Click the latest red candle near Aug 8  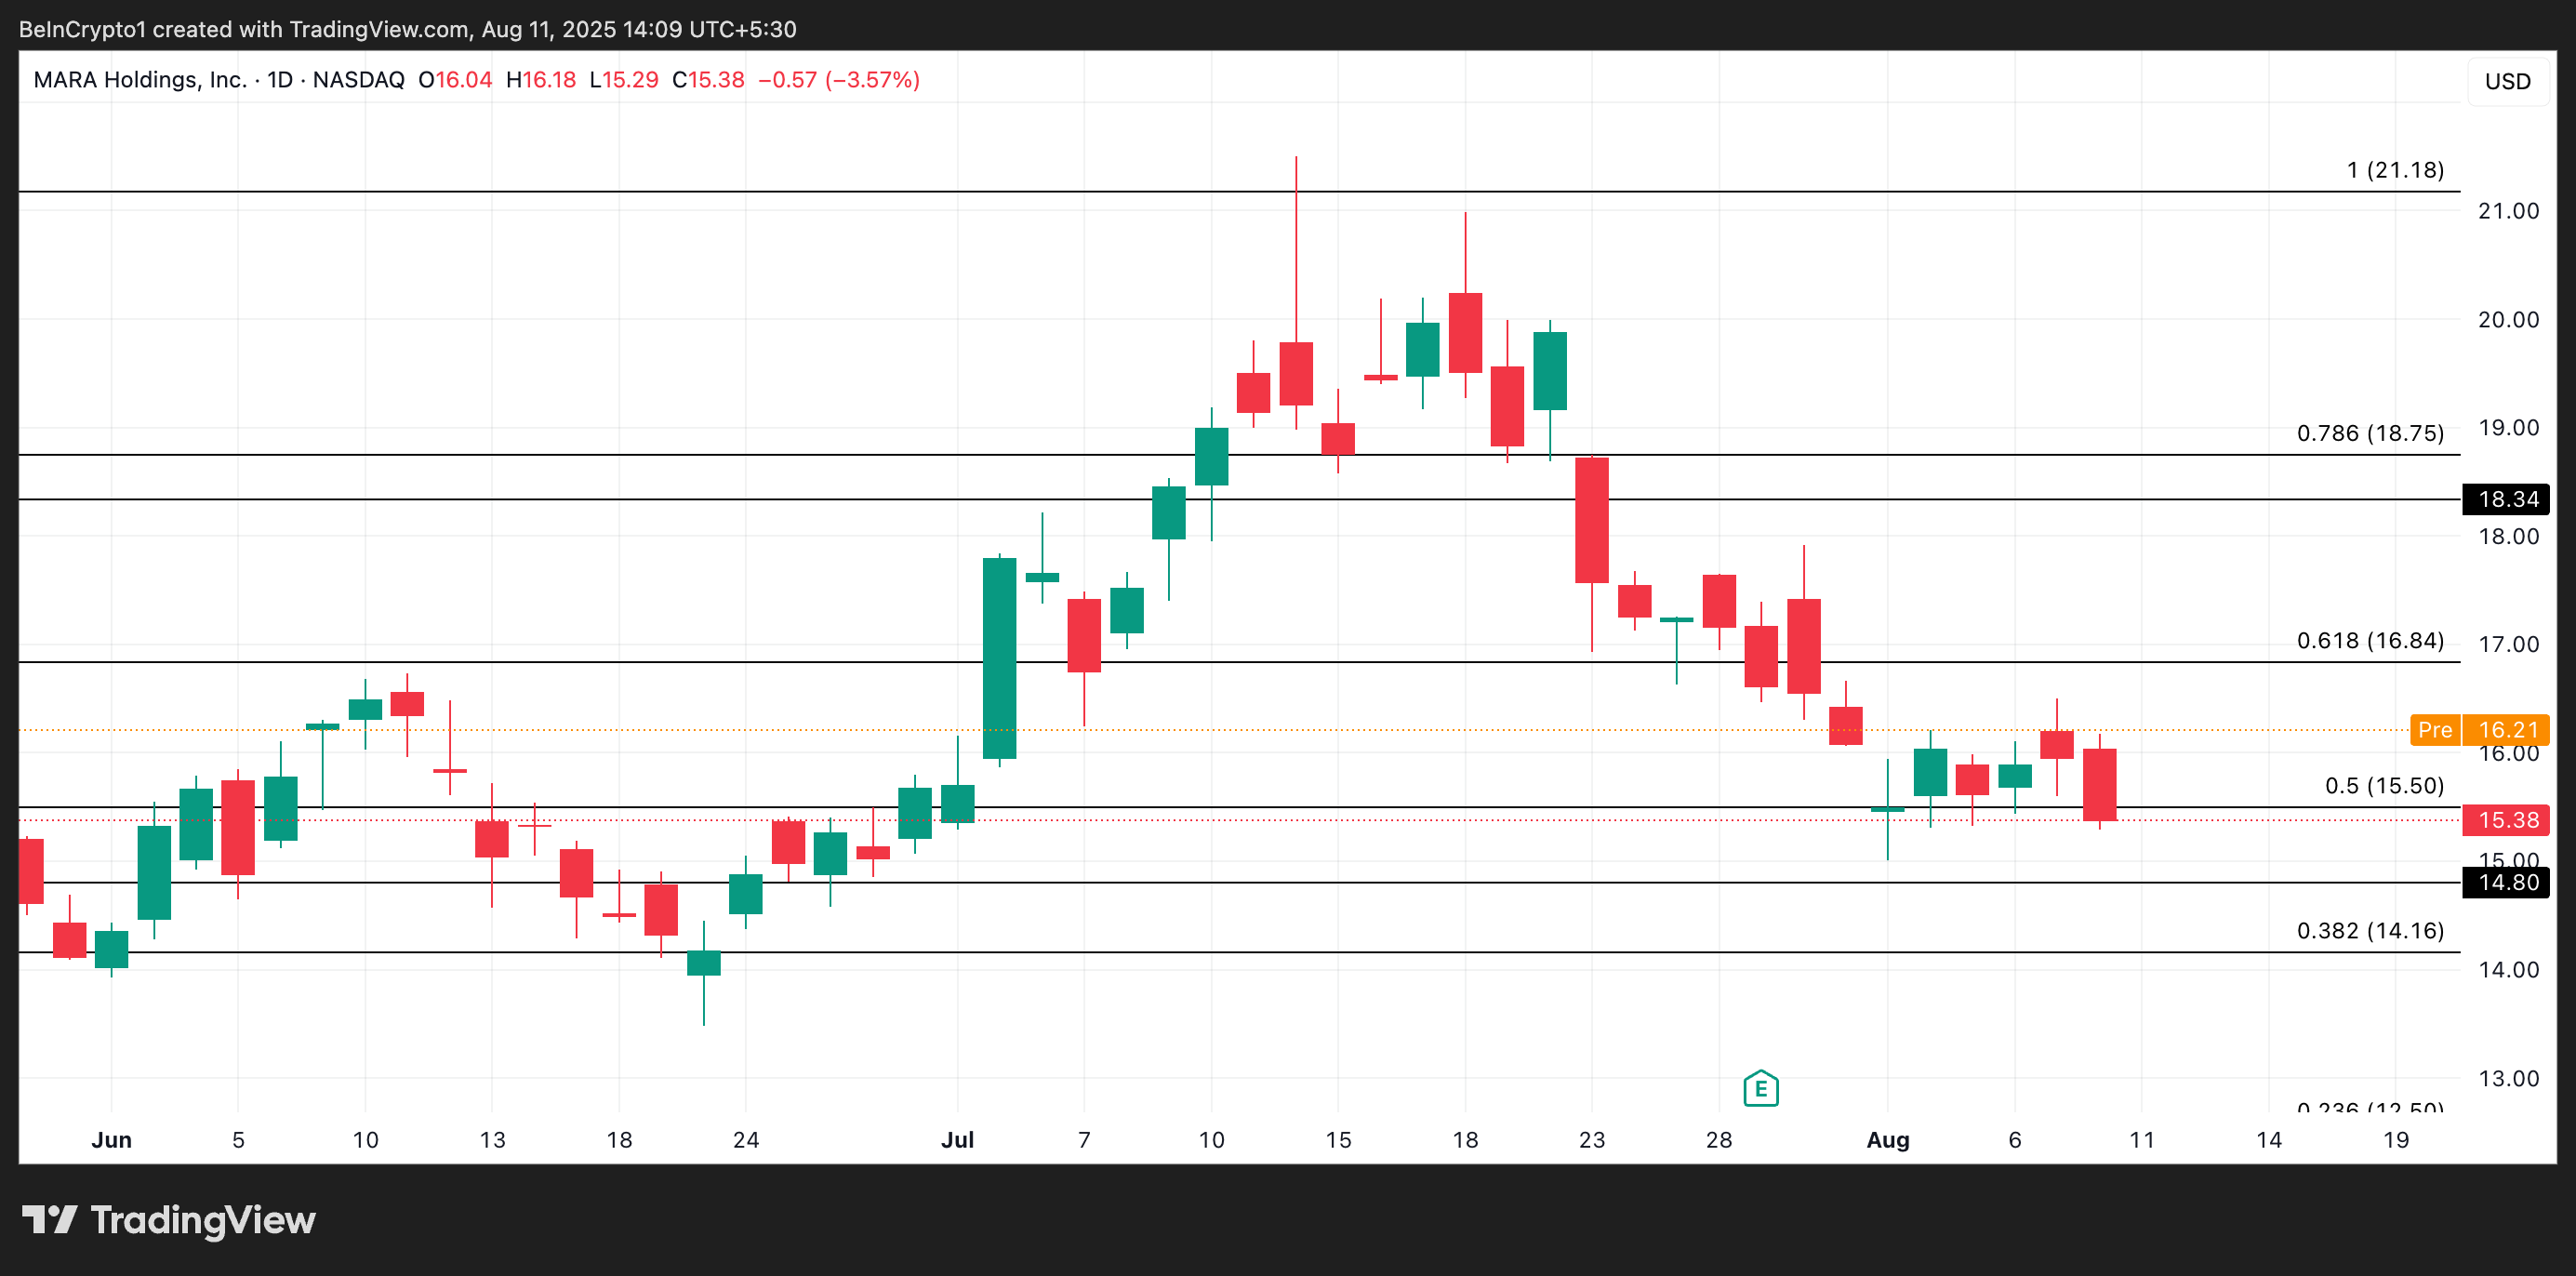(x=2099, y=785)
